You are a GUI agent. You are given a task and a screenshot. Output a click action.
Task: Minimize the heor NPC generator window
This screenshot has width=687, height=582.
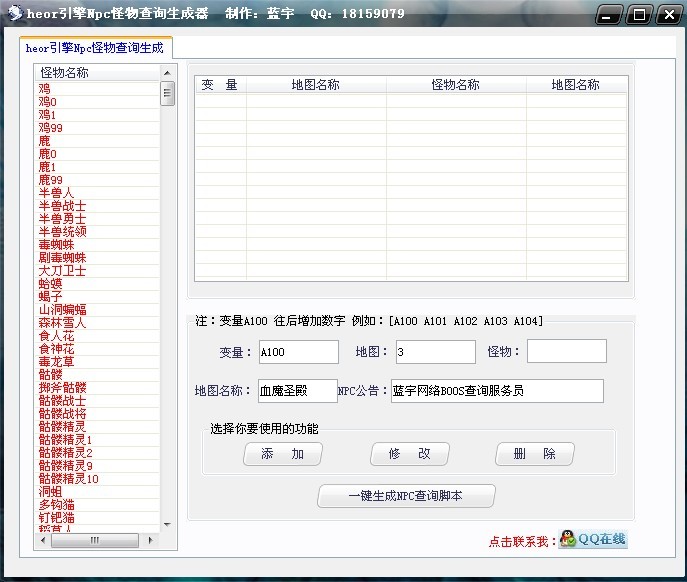[x=612, y=14]
